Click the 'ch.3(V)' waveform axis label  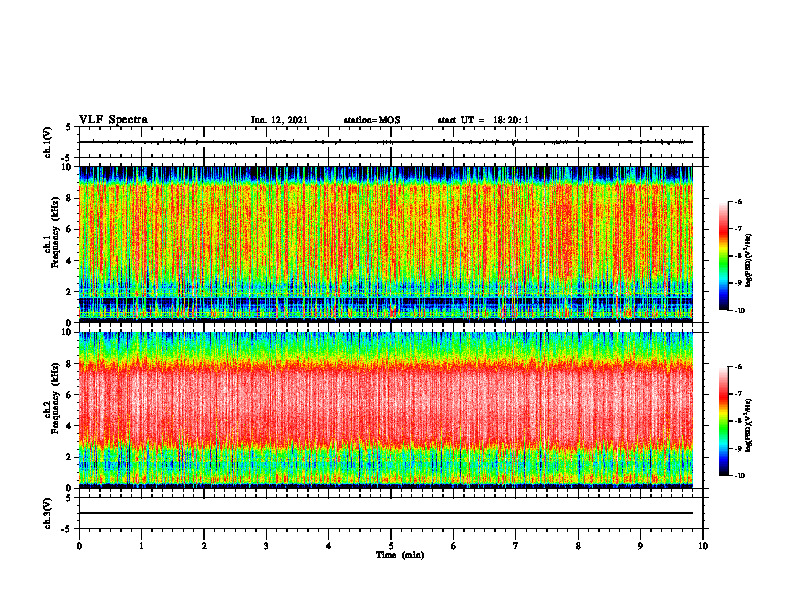(48, 514)
